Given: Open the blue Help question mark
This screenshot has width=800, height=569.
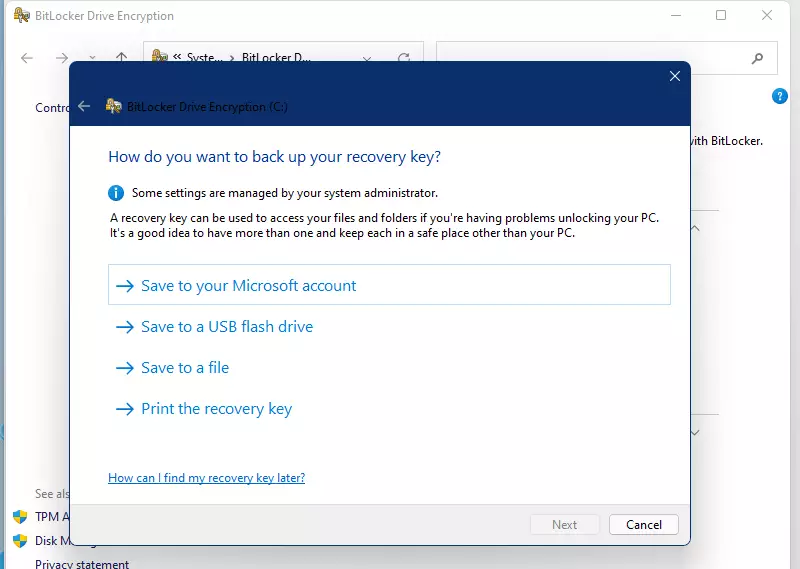Looking at the screenshot, I should [780, 96].
